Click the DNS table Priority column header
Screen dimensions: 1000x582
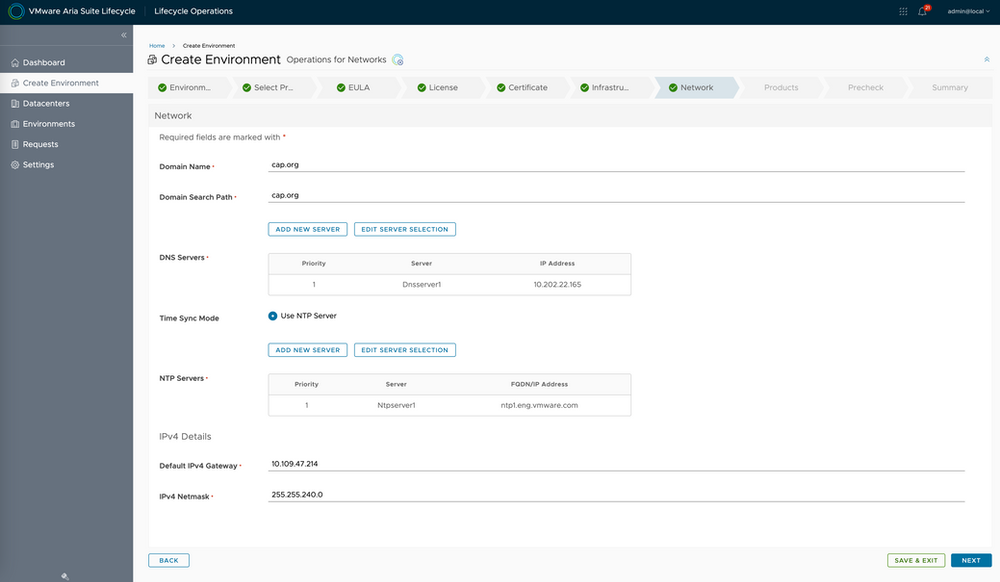point(314,263)
